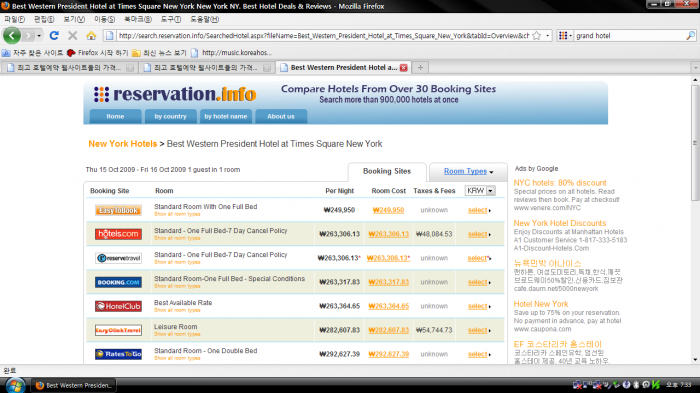The image size is (700, 393).
Task: Open the 도움말 (Help) menu
Action: (x=204, y=19)
